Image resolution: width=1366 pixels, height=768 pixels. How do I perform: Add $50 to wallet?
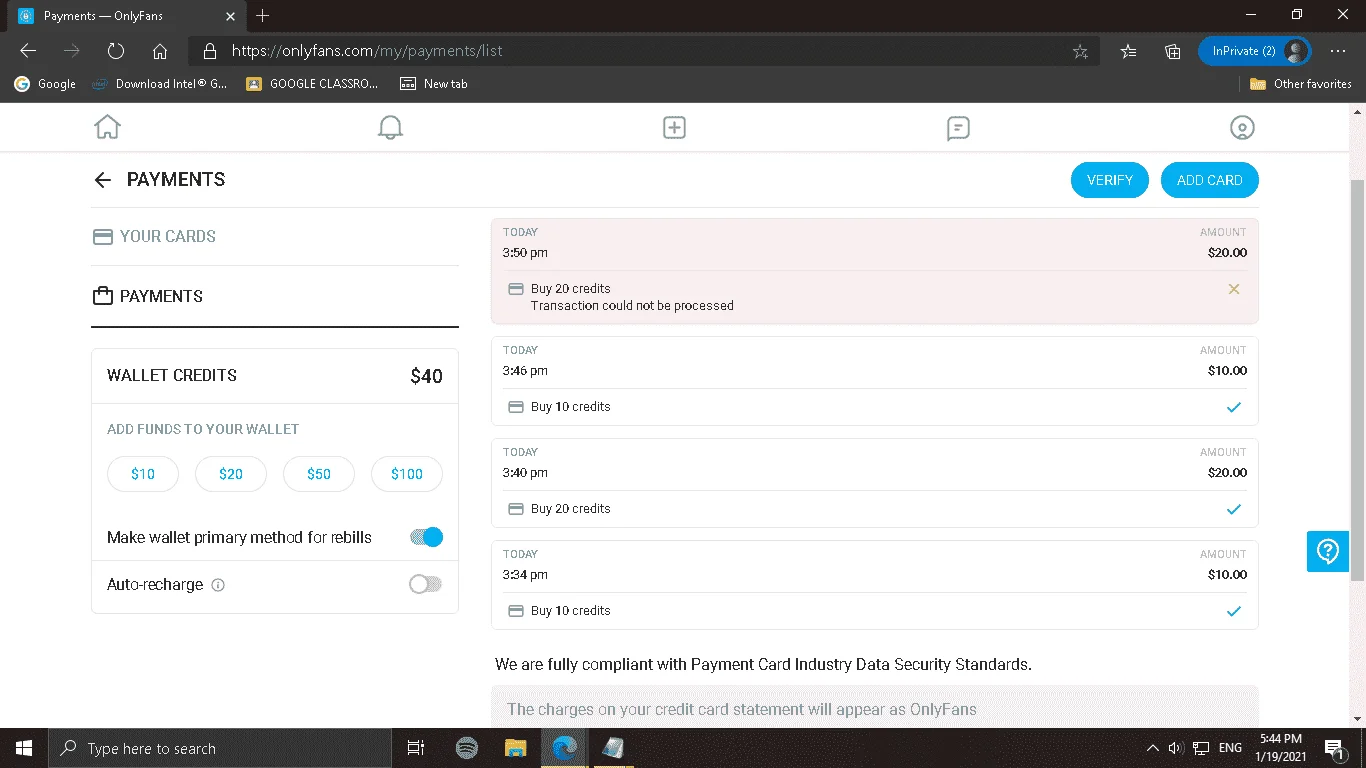[319, 474]
